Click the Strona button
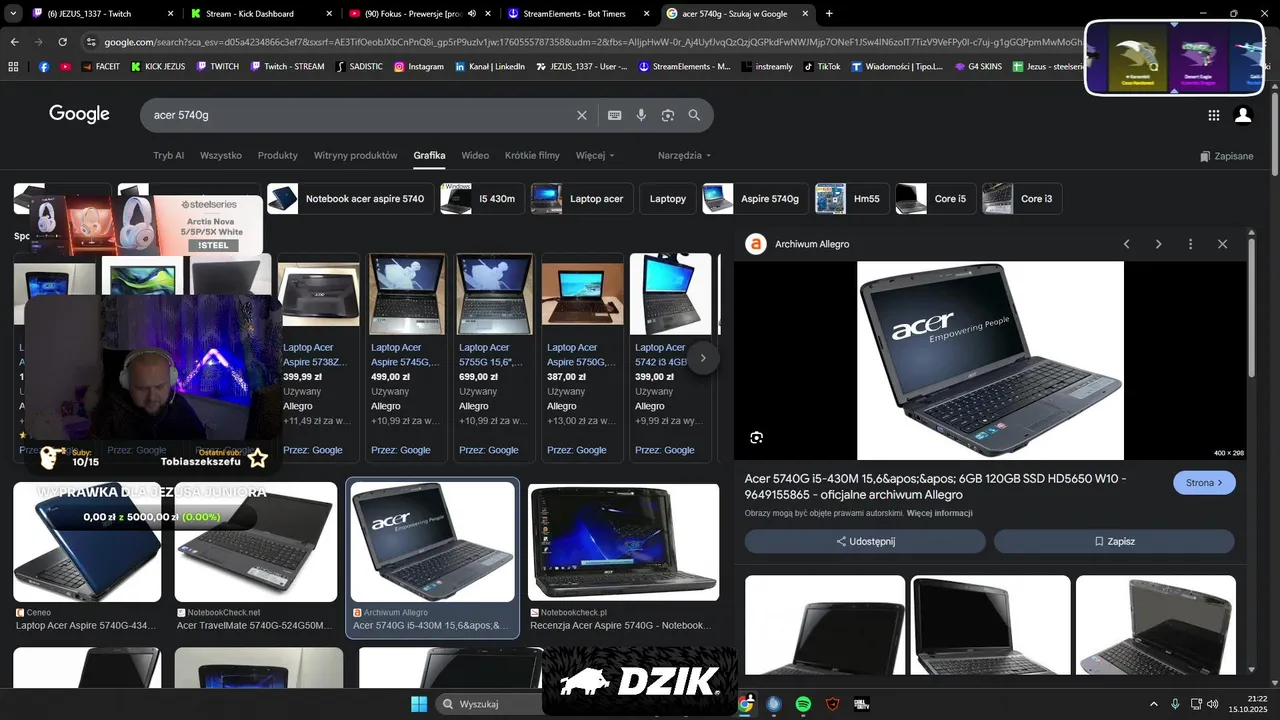The width and height of the screenshot is (1280, 720). coord(1204,483)
